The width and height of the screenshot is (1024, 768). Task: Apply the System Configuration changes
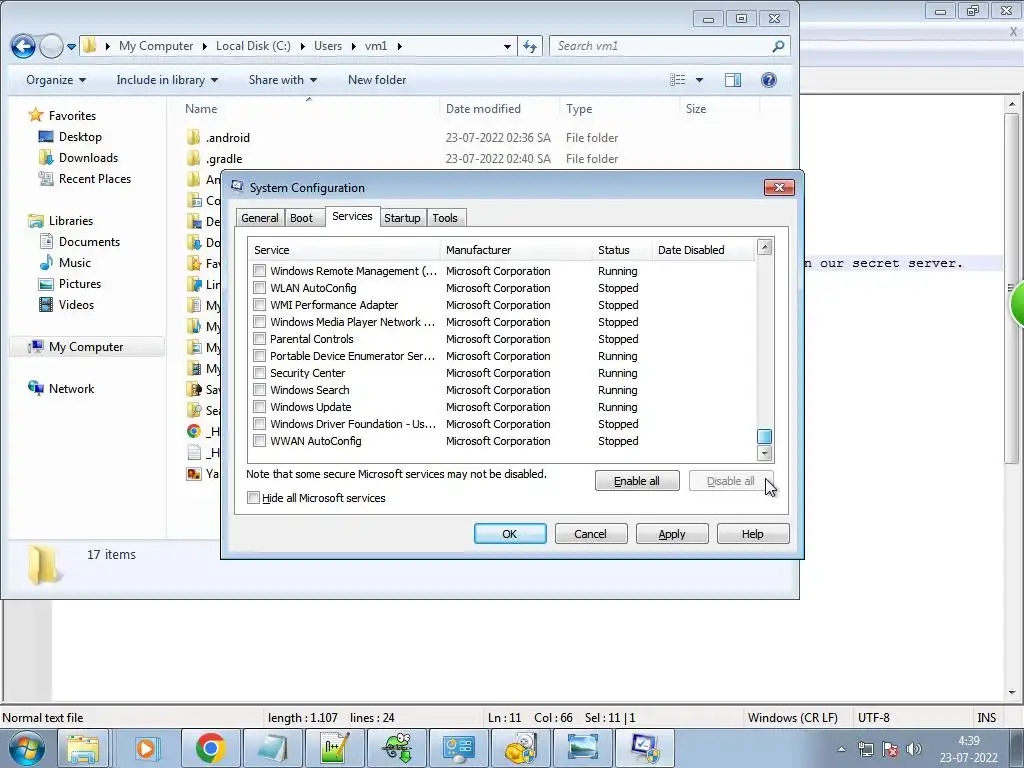672,534
